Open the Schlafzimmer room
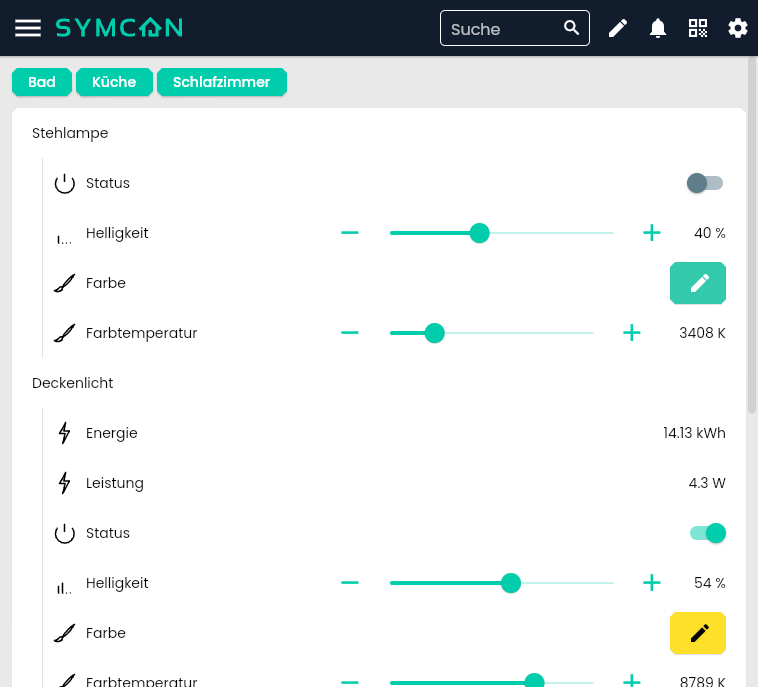The width and height of the screenshot is (758, 687). tap(222, 82)
